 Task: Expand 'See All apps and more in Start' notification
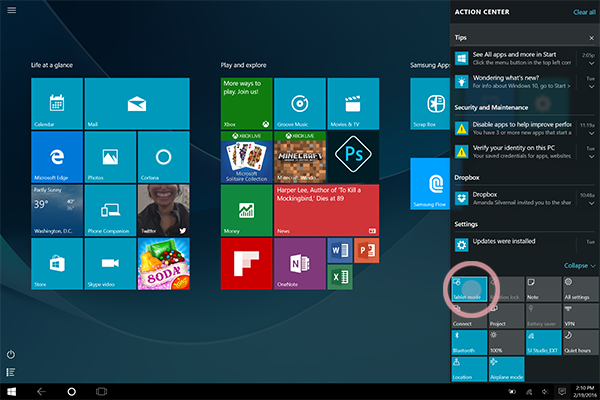592,63
